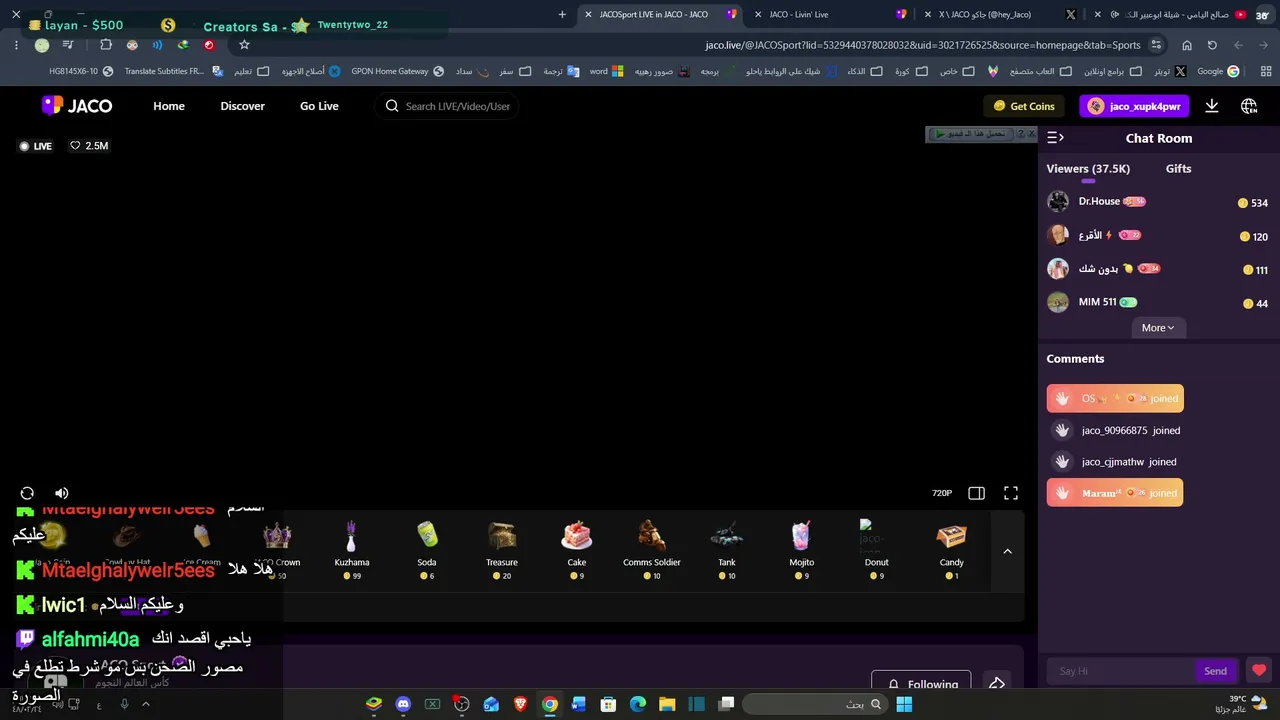
Task: Reload the page in browser toolbar
Action: (x=1212, y=45)
